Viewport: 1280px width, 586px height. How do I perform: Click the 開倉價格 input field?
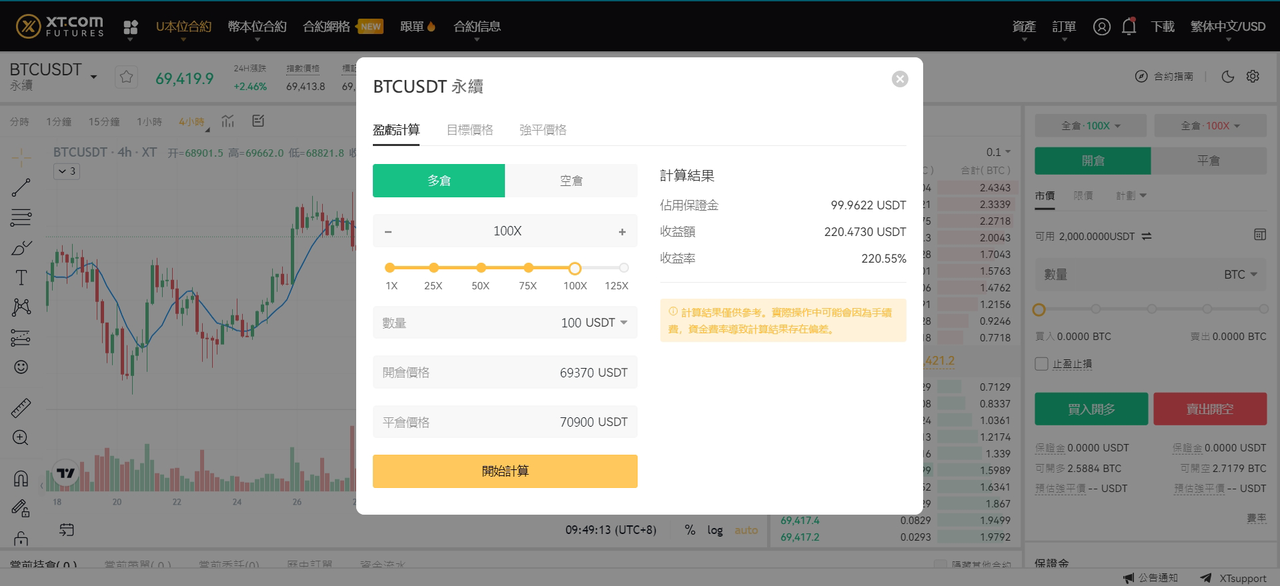coord(505,372)
